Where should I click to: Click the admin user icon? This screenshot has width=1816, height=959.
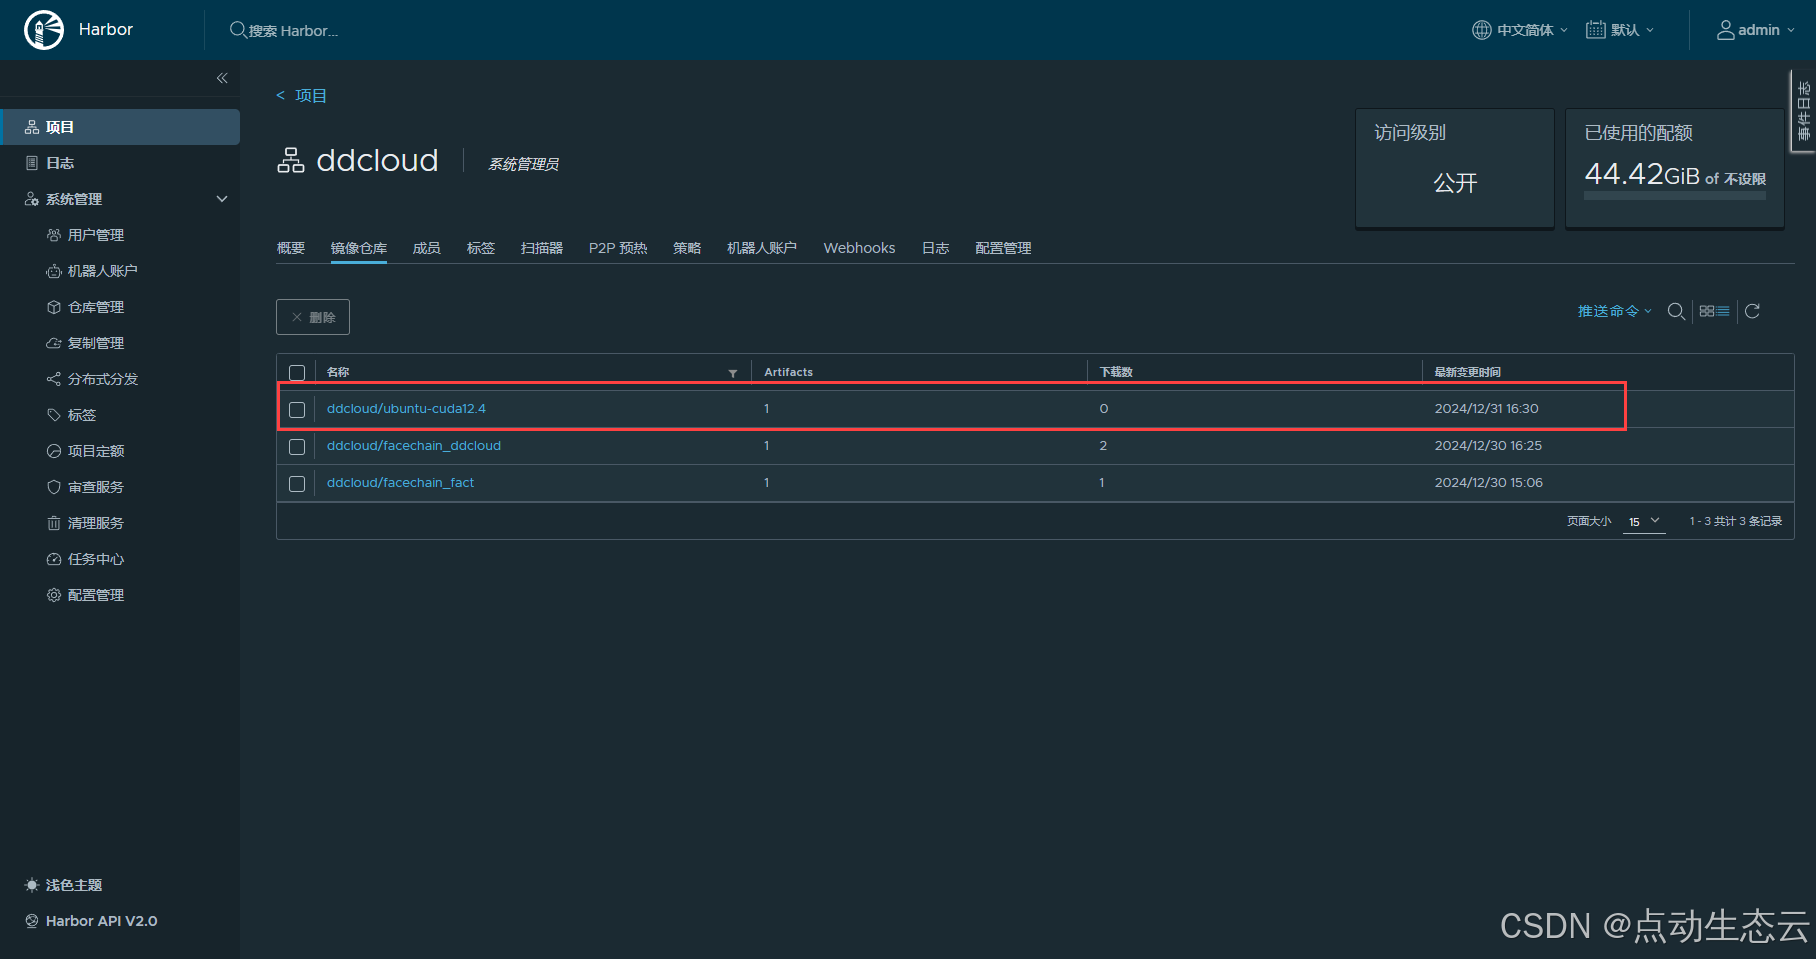tap(1725, 30)
